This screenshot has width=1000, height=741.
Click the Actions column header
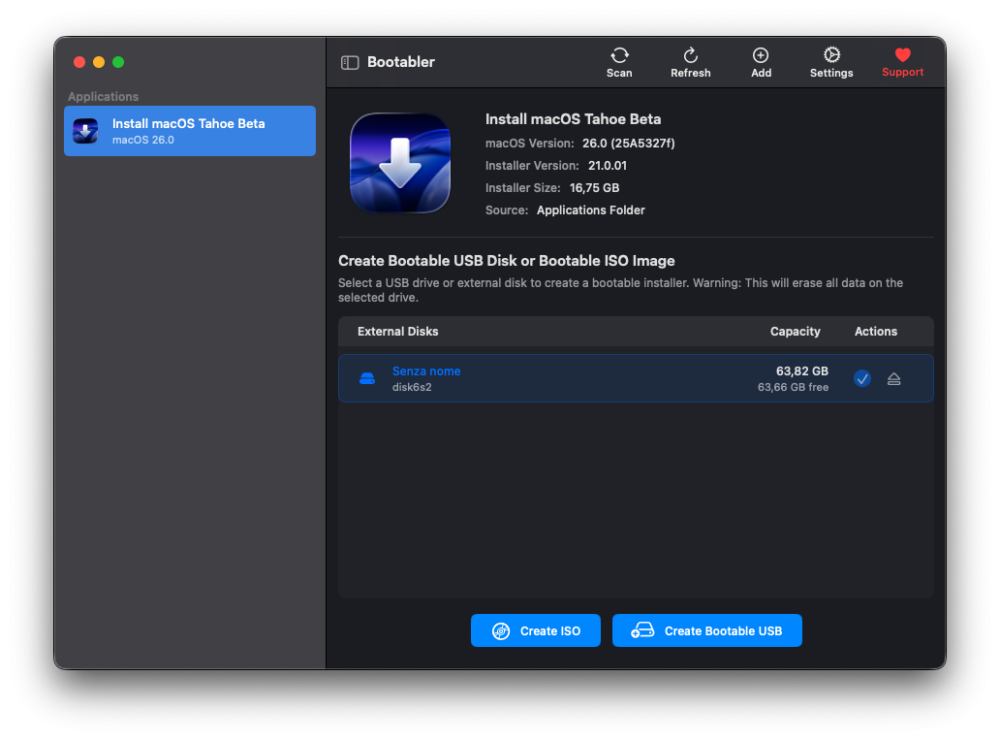[876, 332]
